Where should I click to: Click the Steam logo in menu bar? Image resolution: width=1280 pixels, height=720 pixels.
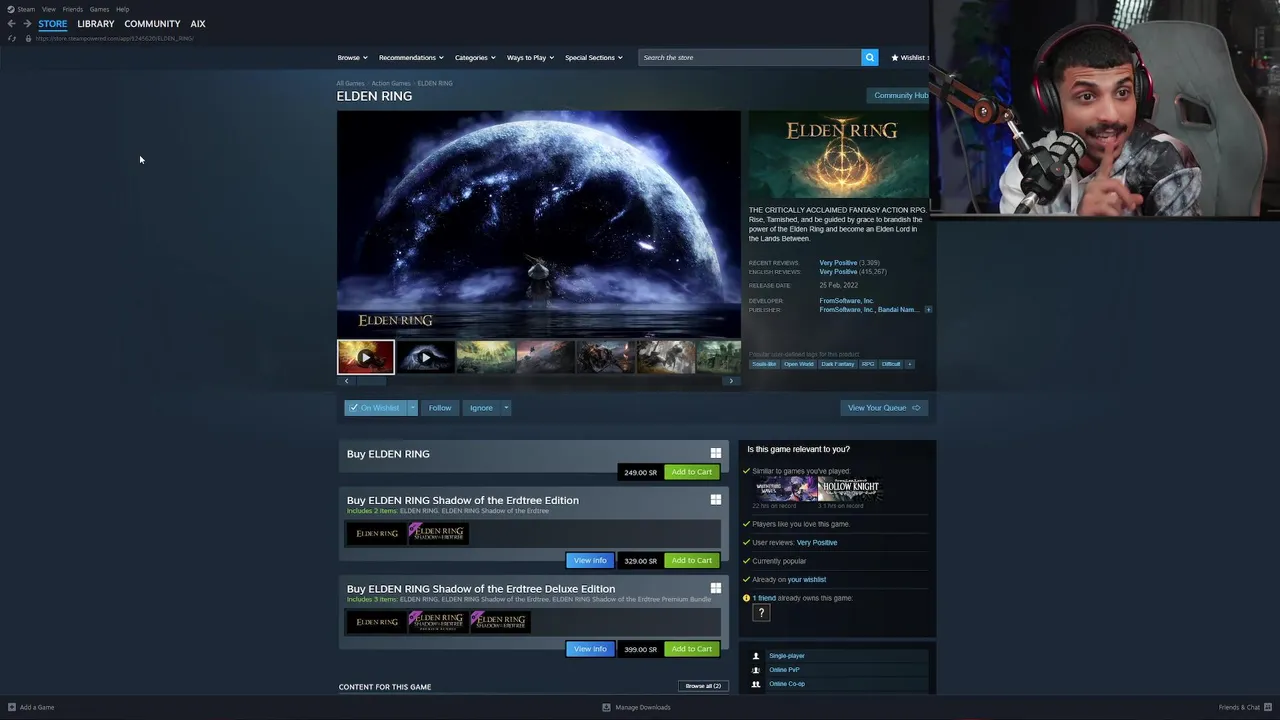point(11,9)
